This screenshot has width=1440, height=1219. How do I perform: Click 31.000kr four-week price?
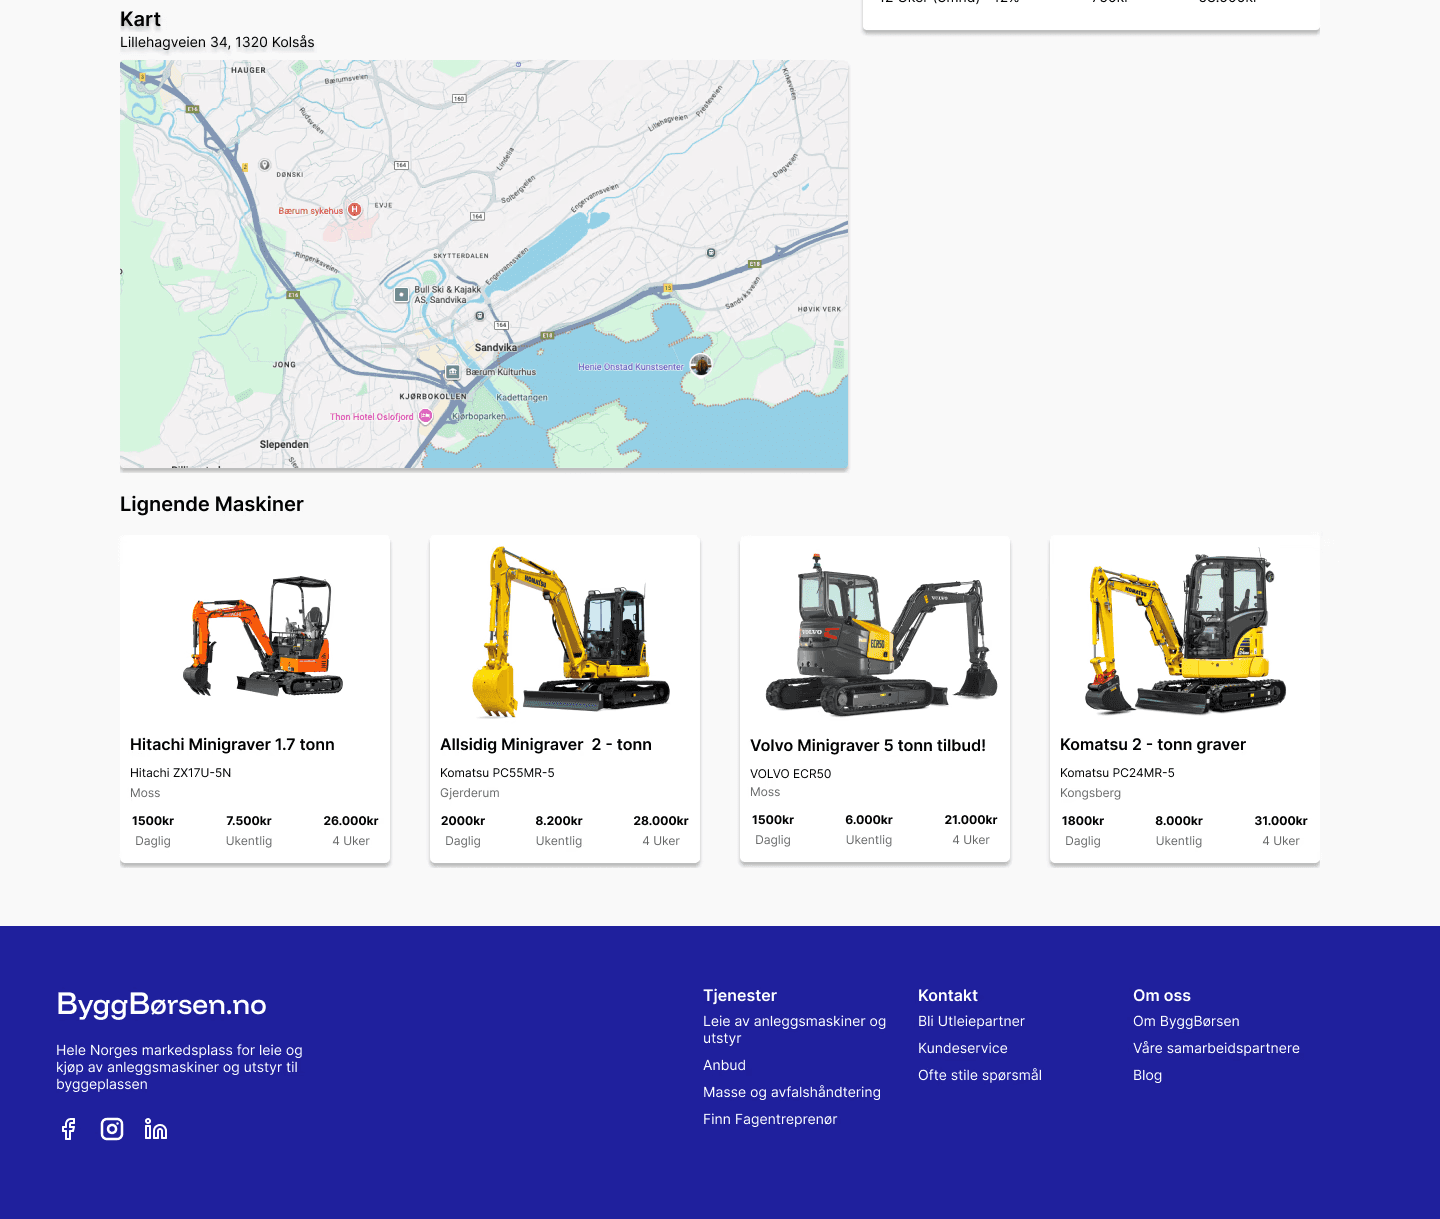pyautogui.click(x=1281, y=821)
